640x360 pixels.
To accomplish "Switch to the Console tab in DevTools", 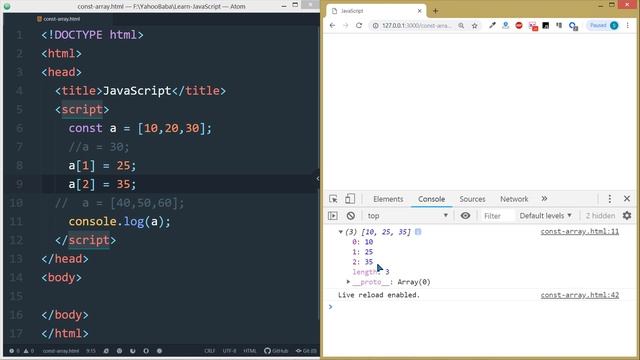I will 431,199.
